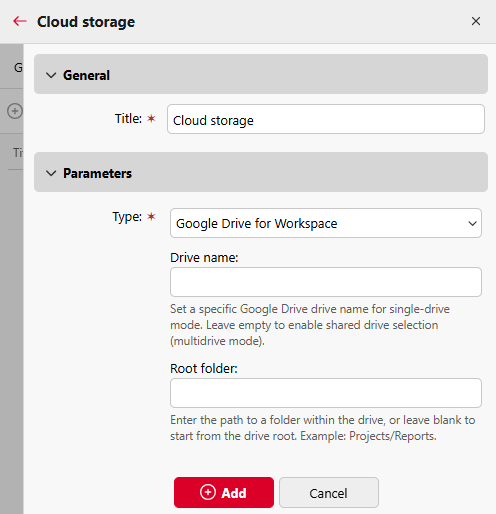Viewport: 496px width, 514px height.
Task: Open the Type dropdown list
Action: click(x=326, y=223)
